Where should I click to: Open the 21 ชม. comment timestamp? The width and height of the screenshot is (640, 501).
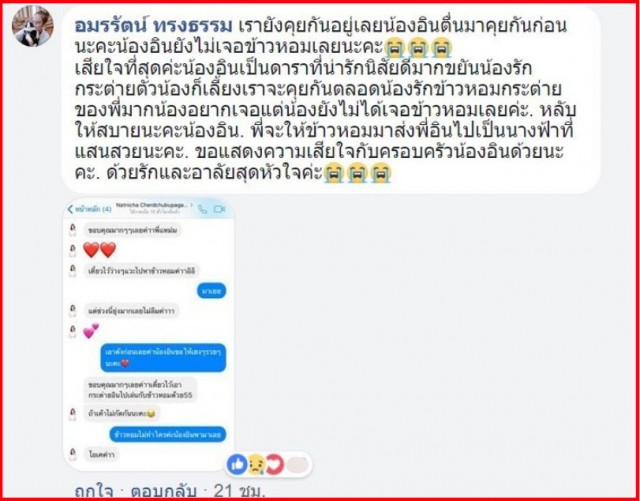click(x=239, y=492)
